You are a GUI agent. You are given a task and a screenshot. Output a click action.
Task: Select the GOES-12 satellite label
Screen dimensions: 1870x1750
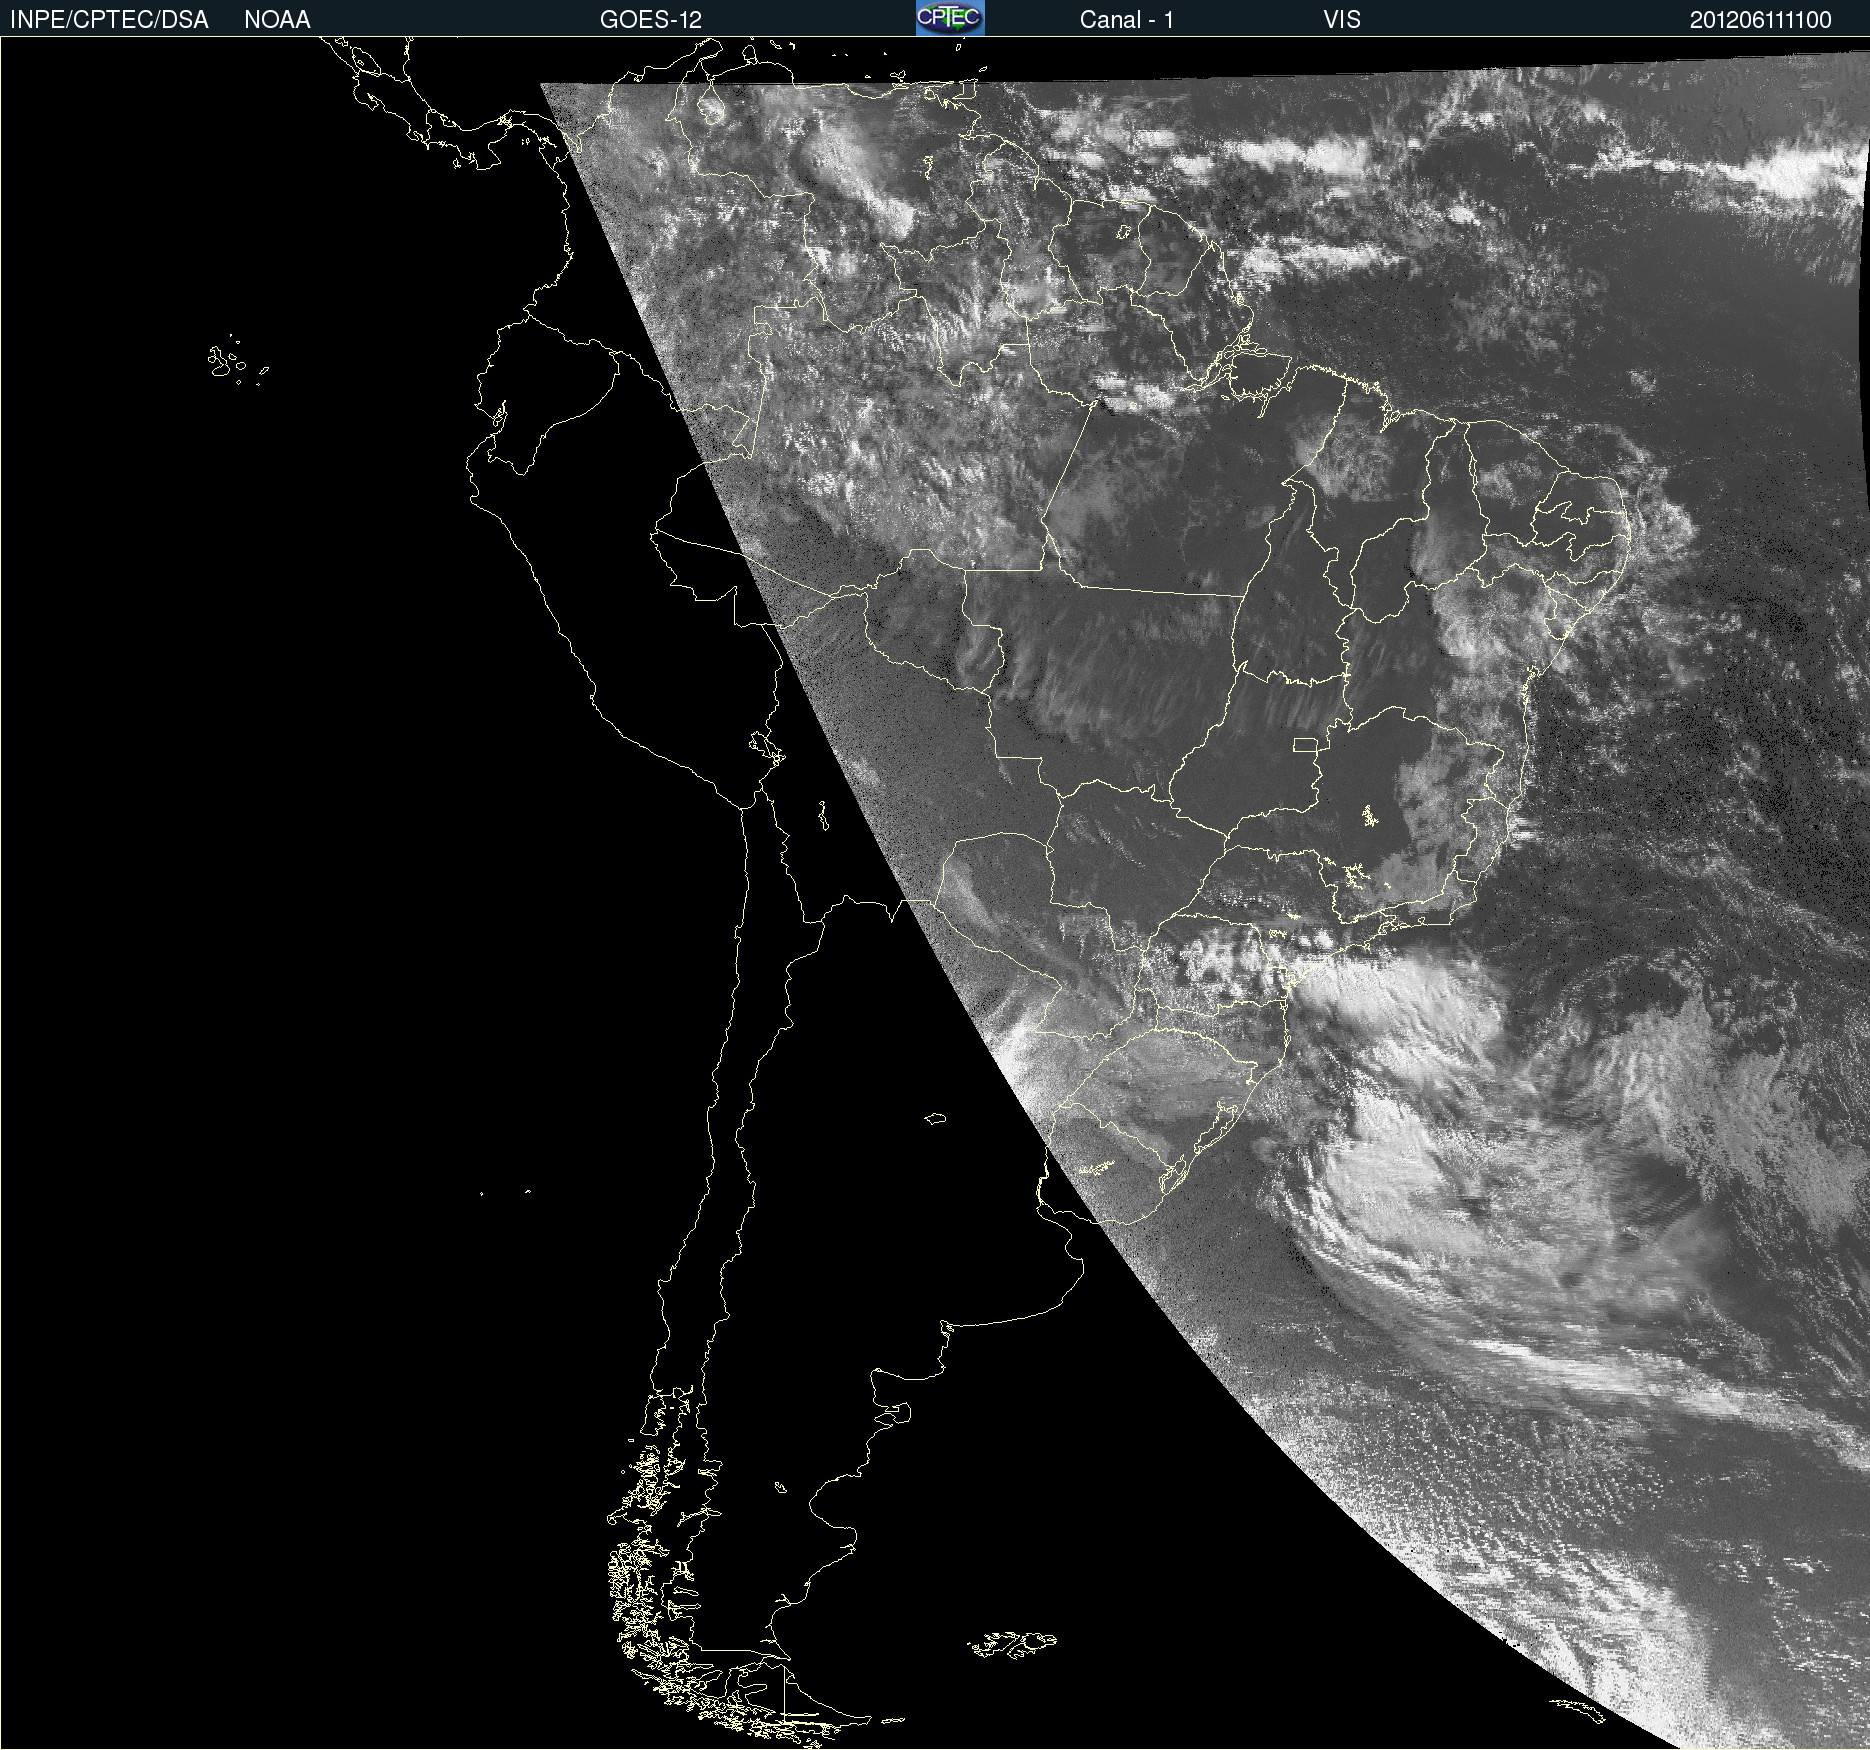tap(651, 20)
